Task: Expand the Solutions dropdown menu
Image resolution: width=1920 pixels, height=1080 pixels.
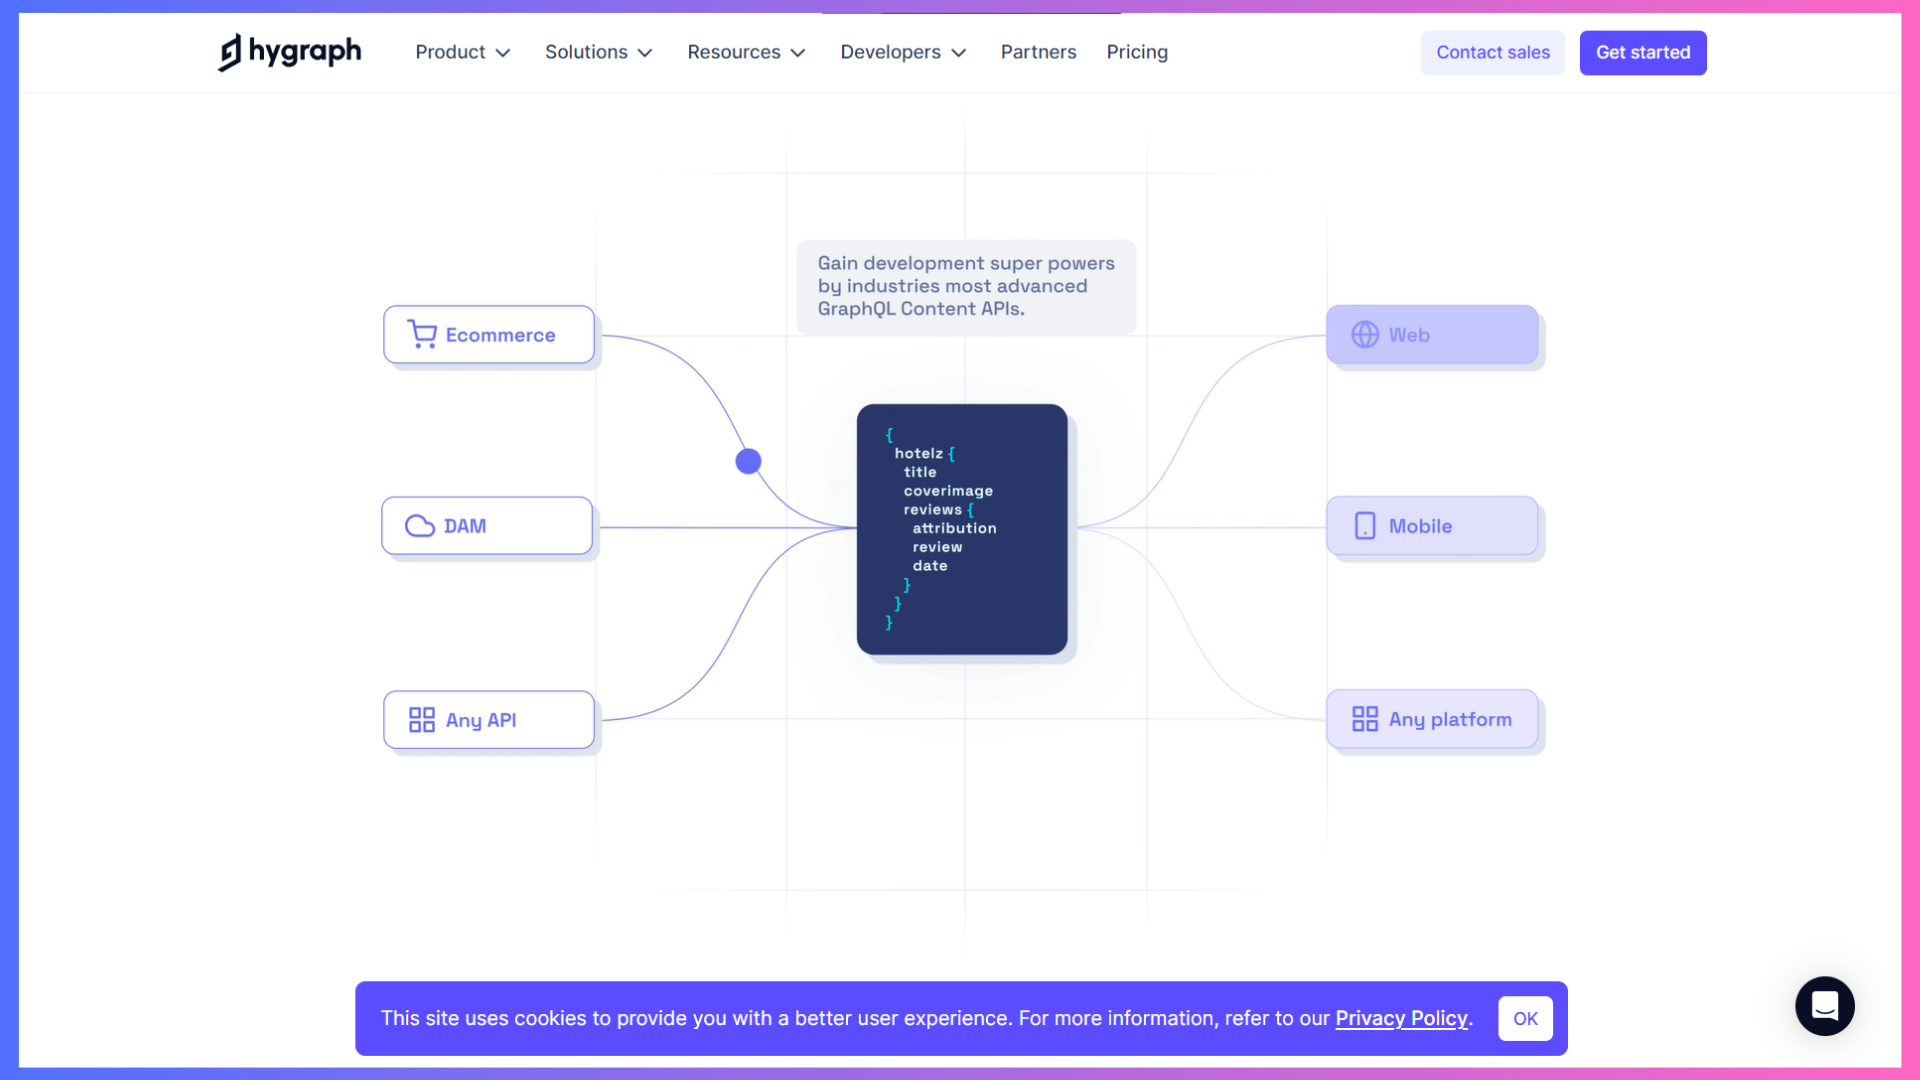Action: (x=598, y=52)
